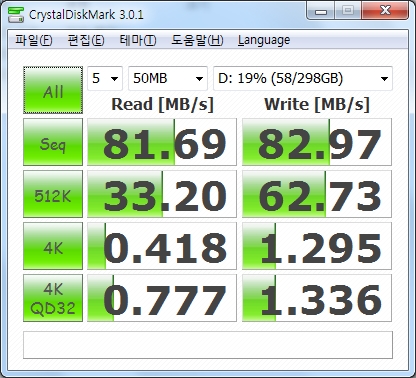Minimize the CrystalDiskMark window
This screenshot has height=378, width=416.
pyautogui.click(x=320, y=11)
